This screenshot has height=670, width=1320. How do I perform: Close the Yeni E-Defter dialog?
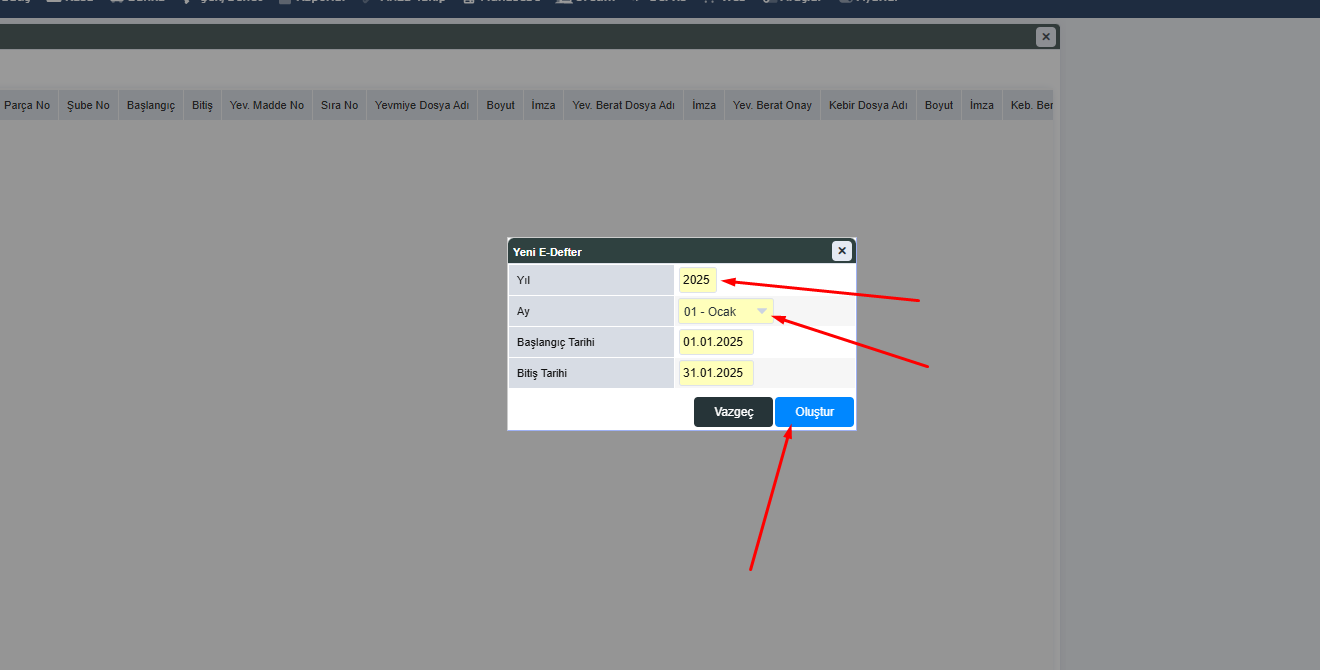(x=842, y=251)
